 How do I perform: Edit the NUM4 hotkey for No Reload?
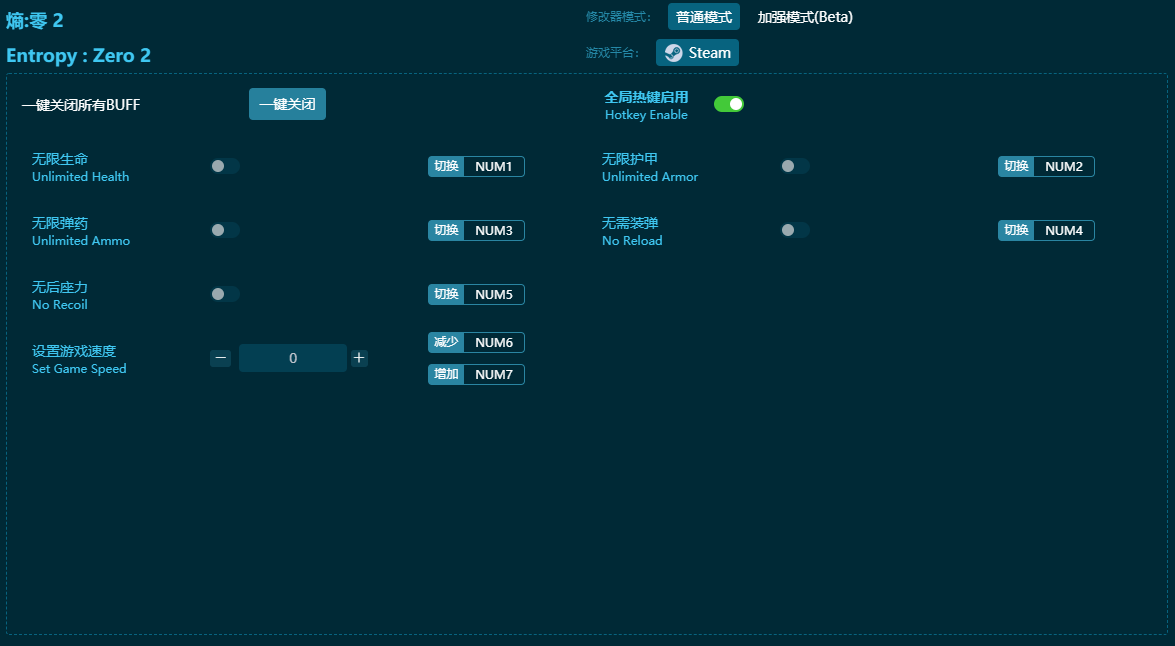[1063, 231]
